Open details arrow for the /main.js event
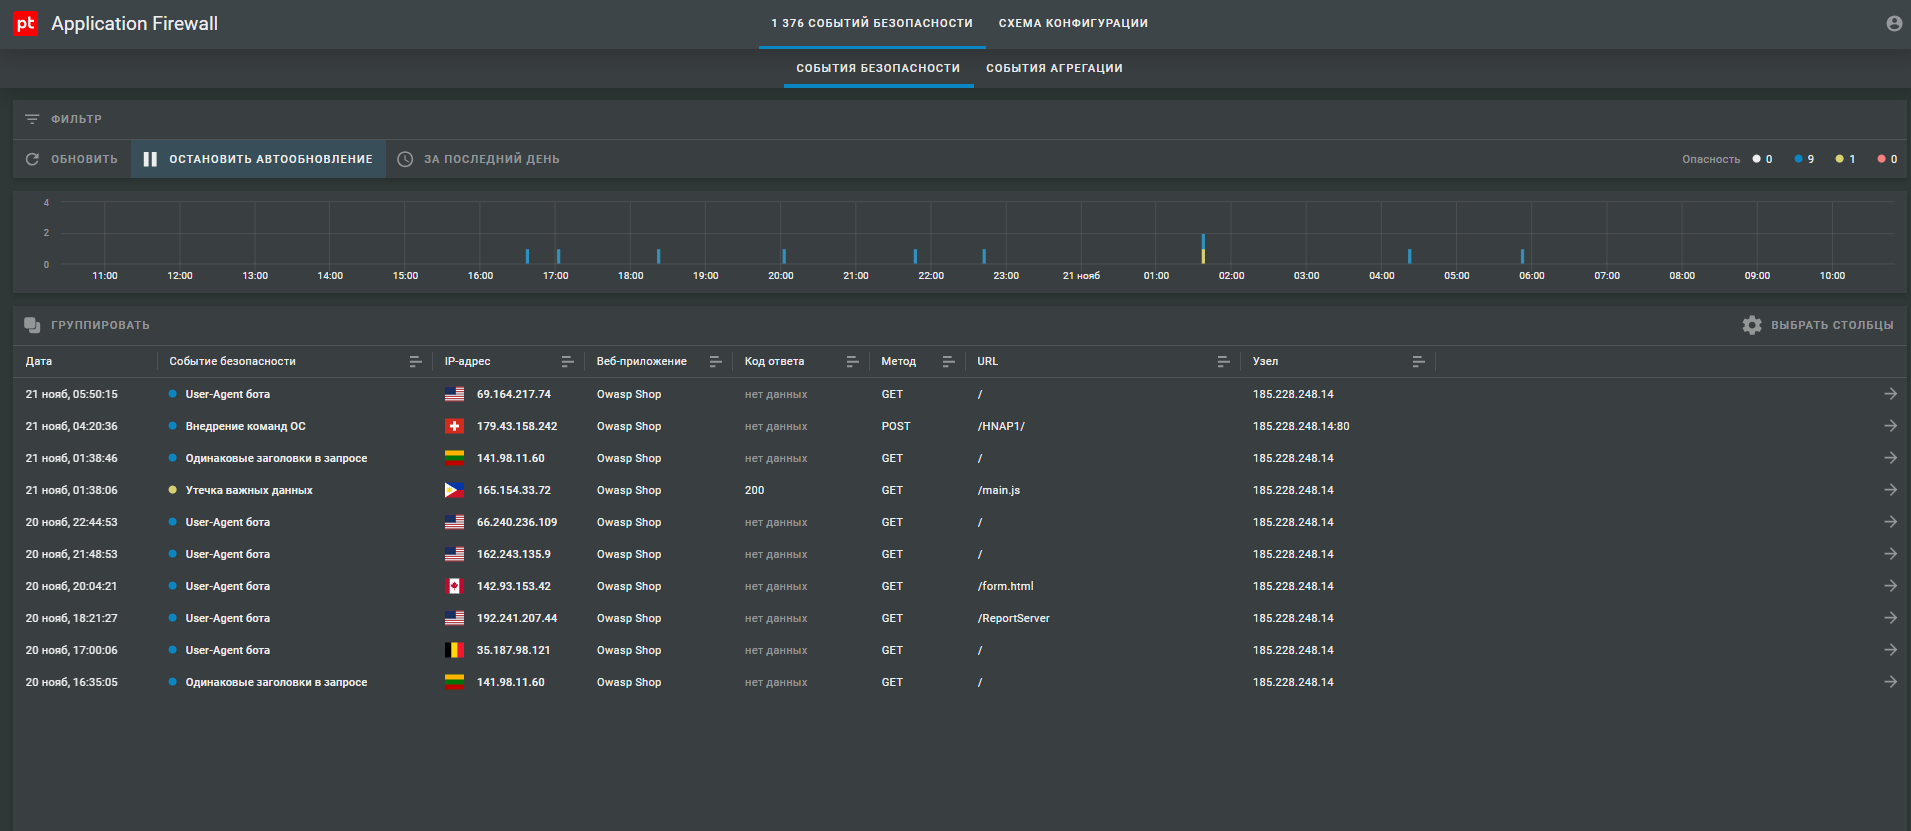The height and width of the screenshot is (831, 1911). point(1889,490)
